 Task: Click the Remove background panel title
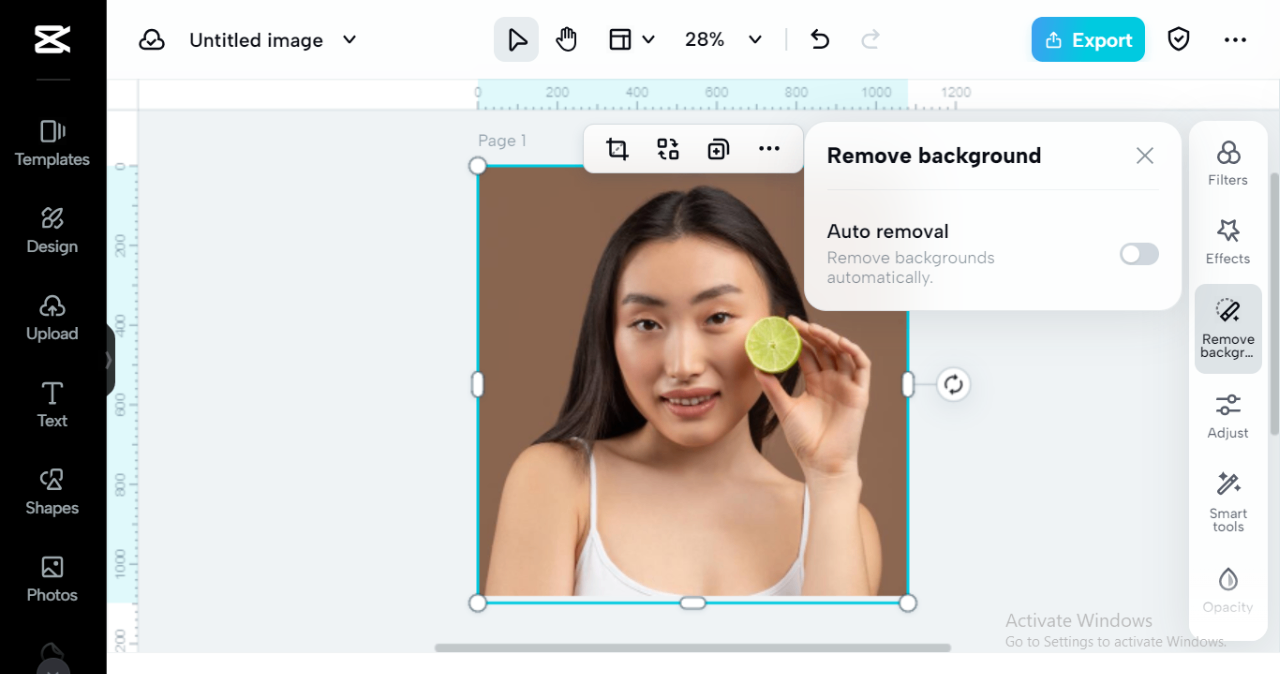934,156
